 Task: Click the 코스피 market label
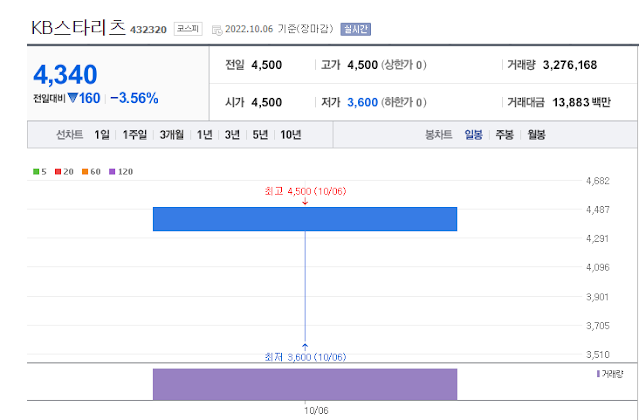point(188,29)
